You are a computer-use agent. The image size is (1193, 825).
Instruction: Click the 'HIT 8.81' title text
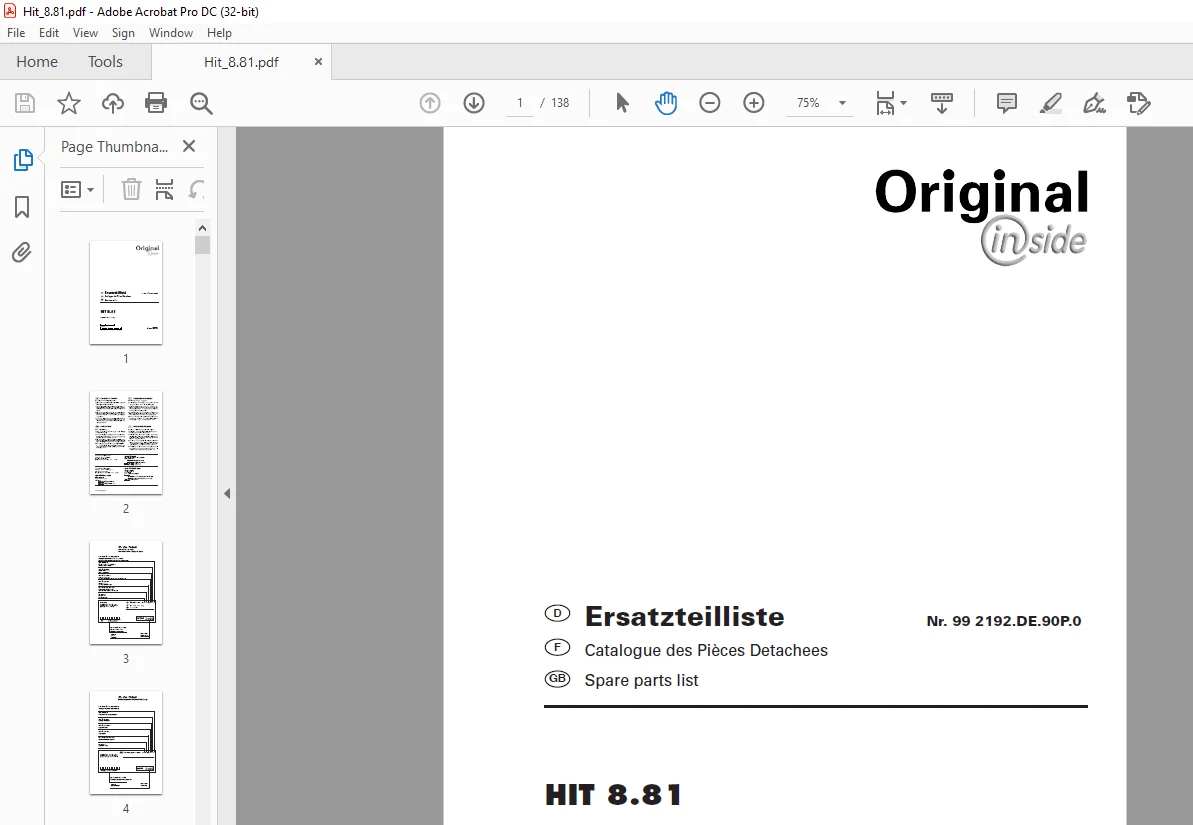(613, 795)
